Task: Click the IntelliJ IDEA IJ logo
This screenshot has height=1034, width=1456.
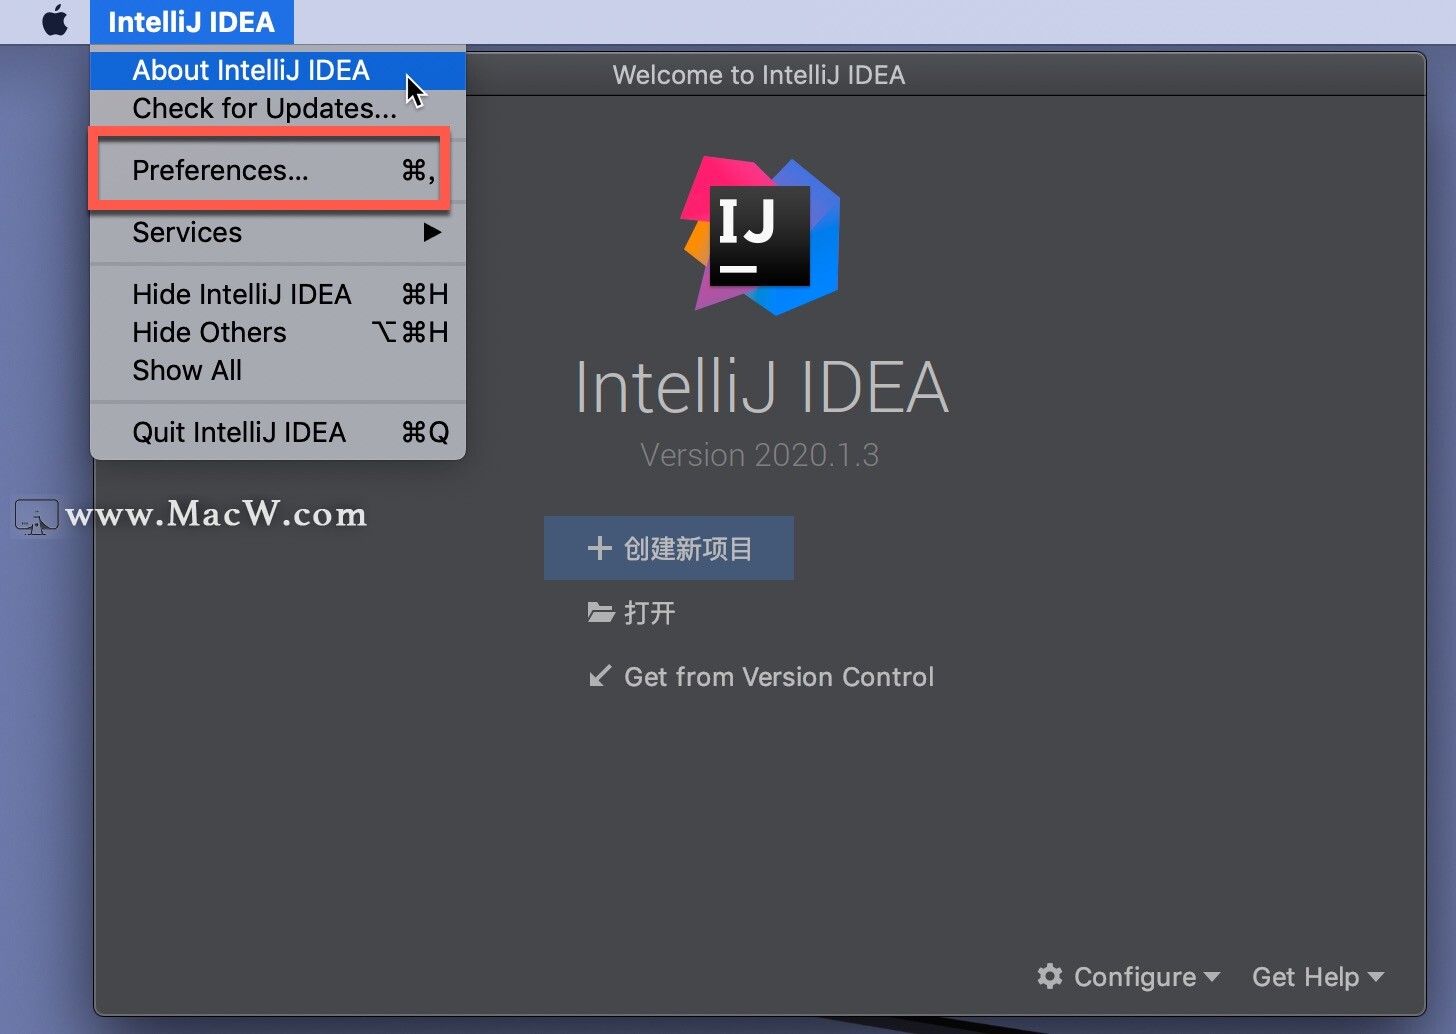Action: tap(762, 235)
